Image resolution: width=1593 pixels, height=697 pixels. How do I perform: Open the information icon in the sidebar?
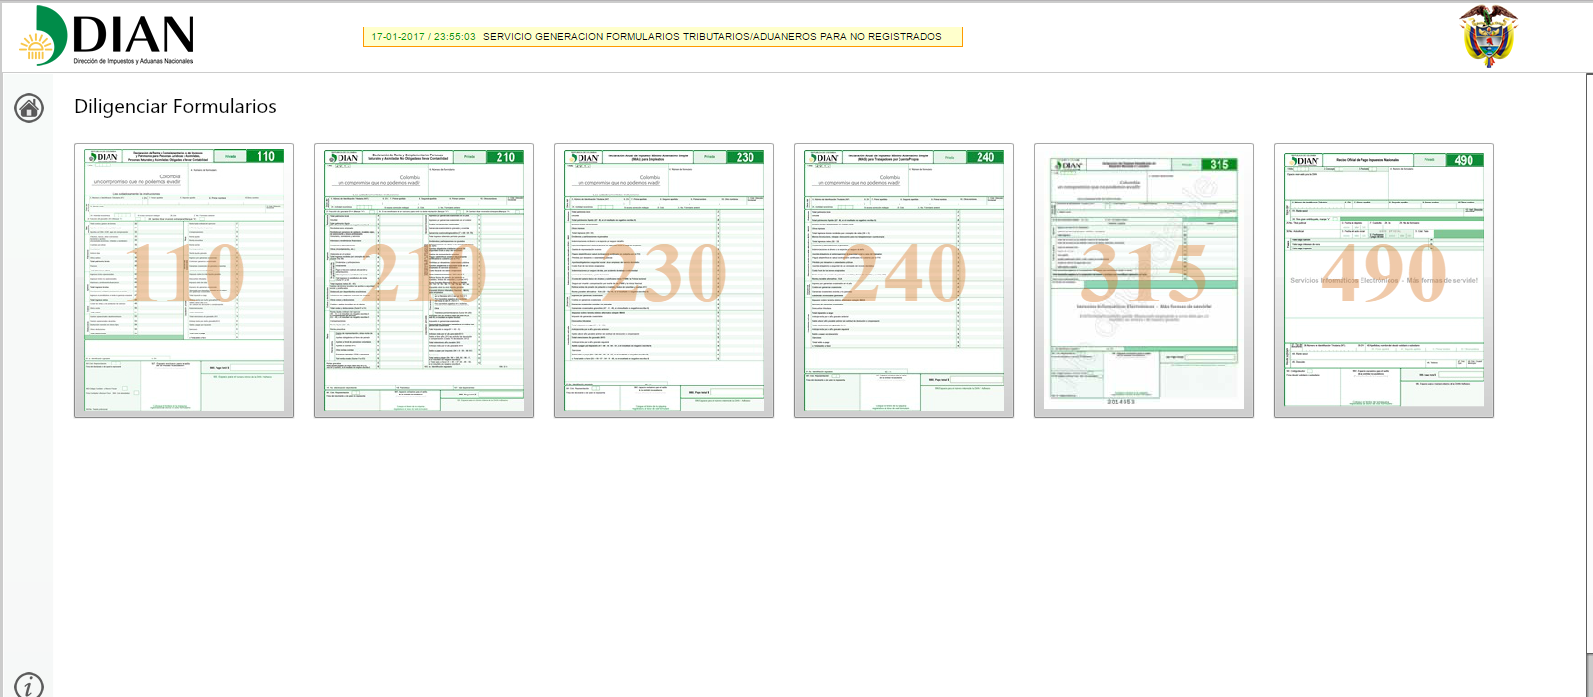point(29,685)
